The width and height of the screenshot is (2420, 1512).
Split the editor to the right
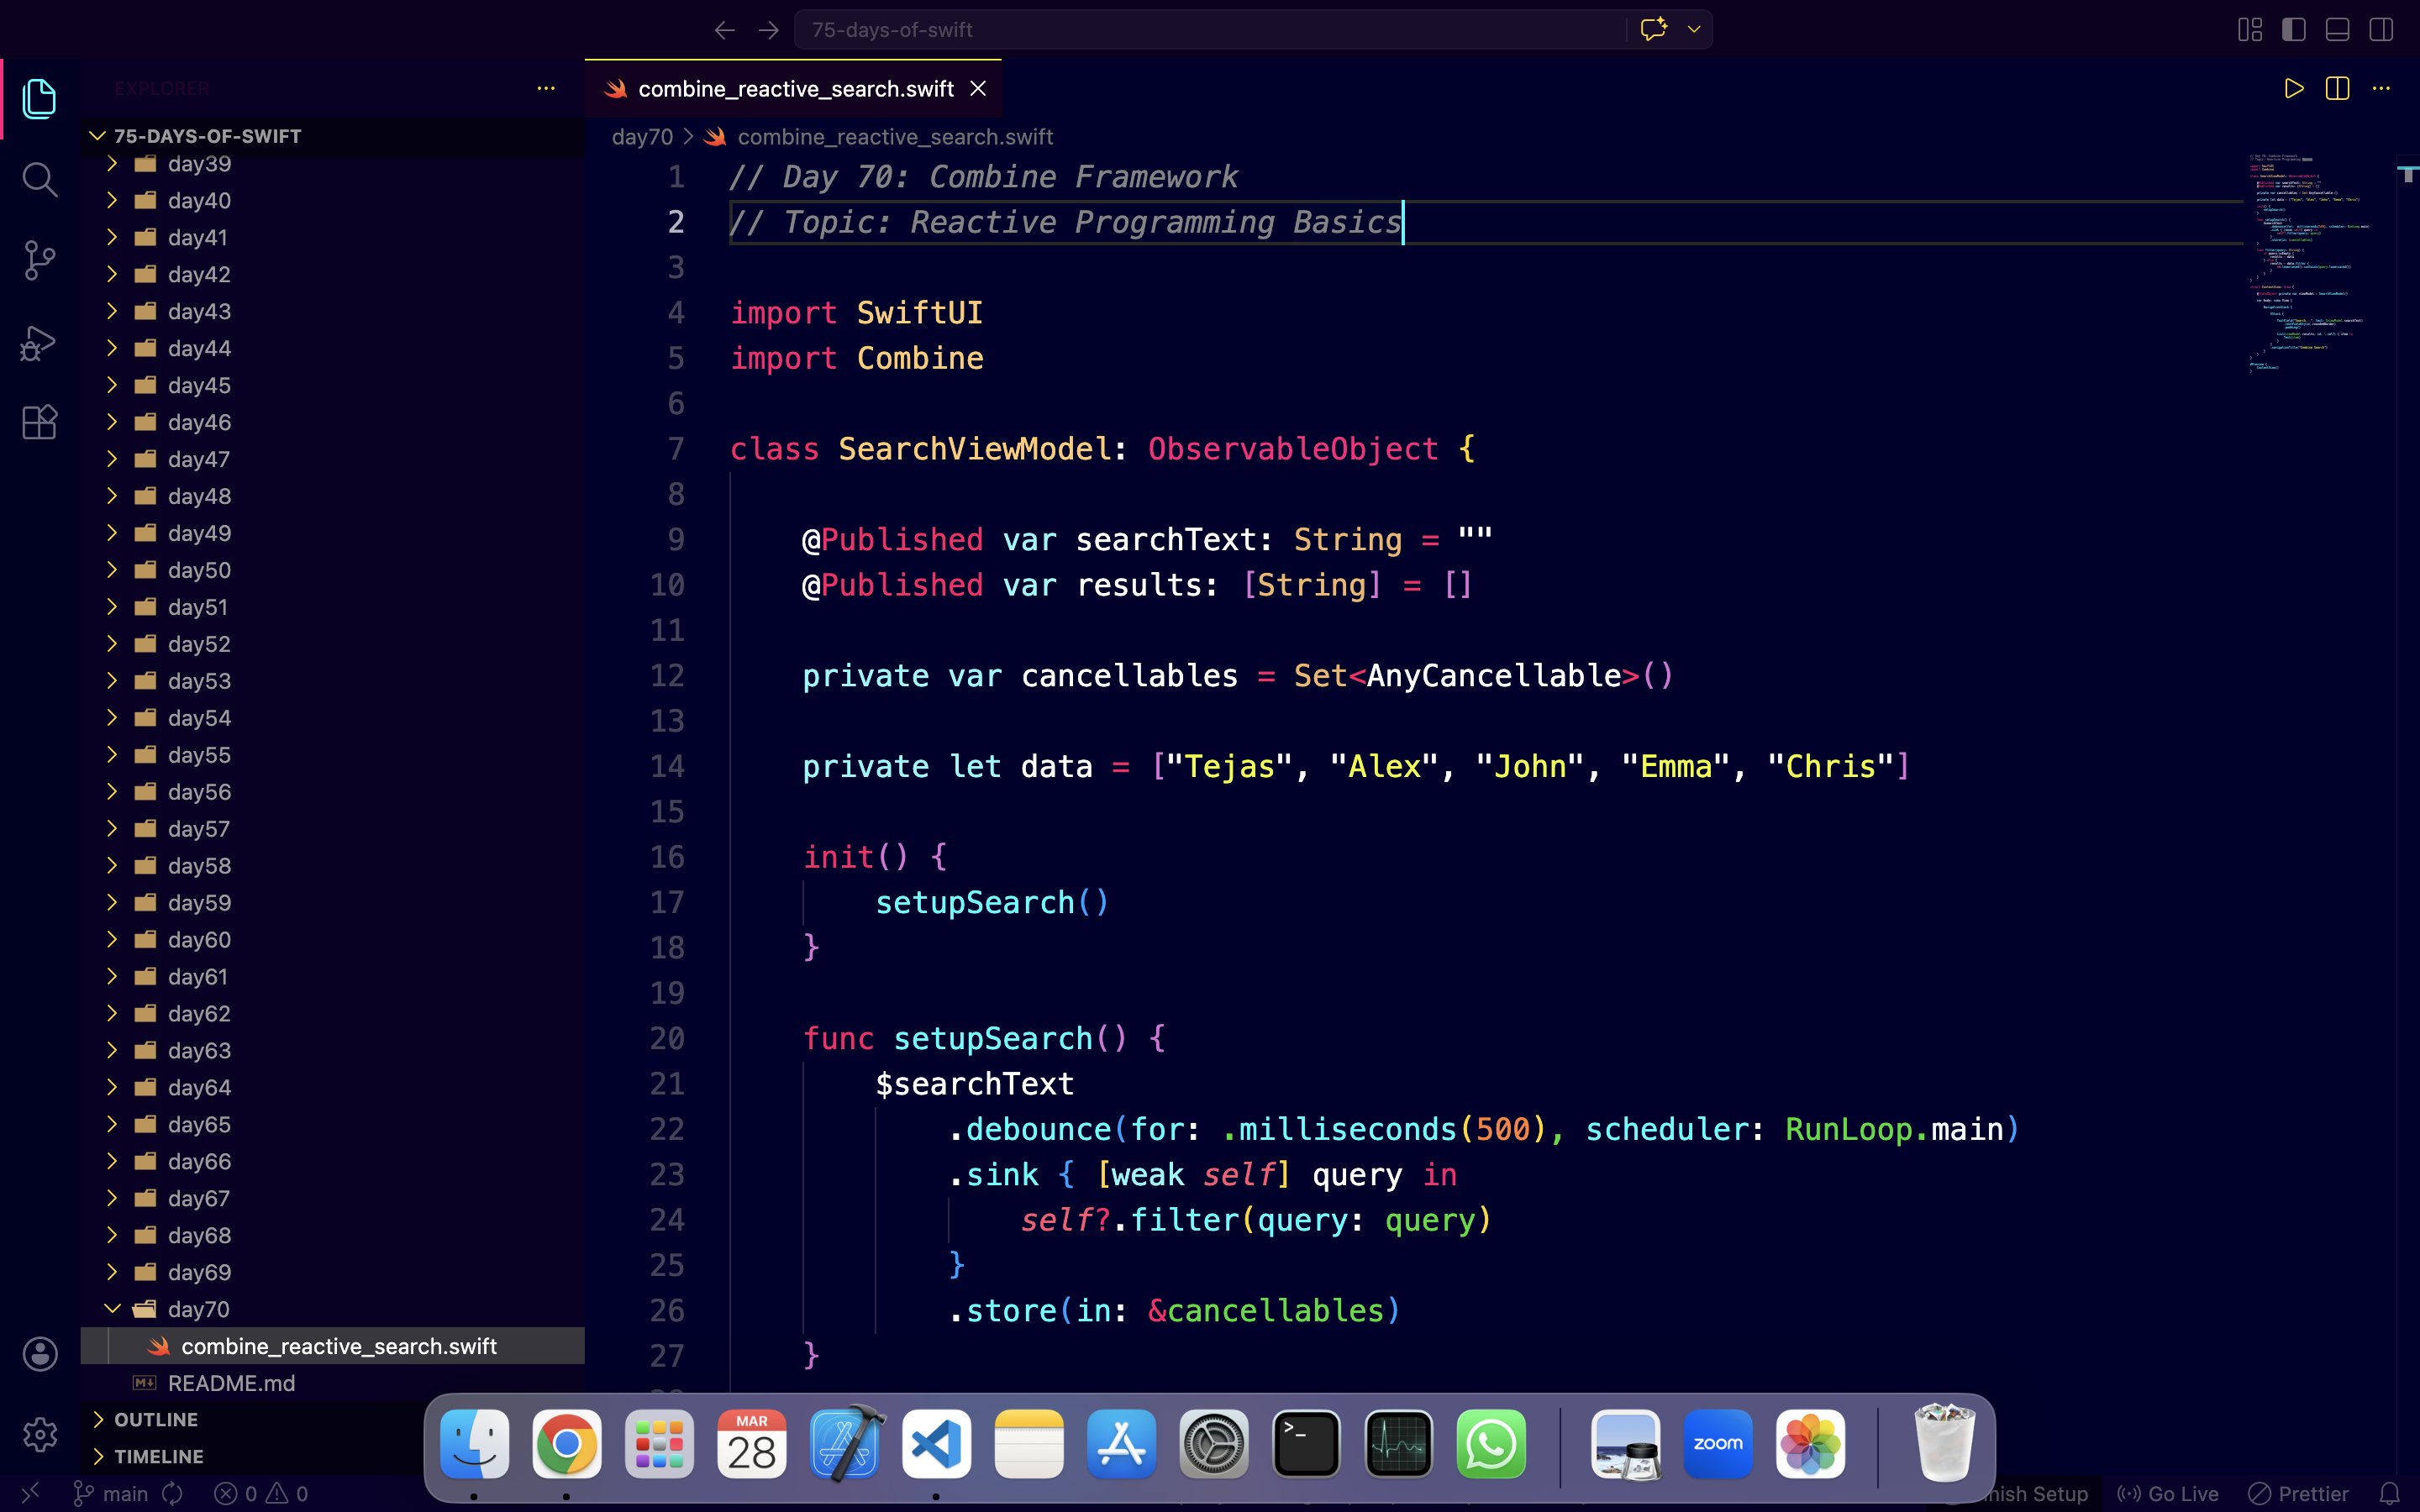tap(2337, 89)
